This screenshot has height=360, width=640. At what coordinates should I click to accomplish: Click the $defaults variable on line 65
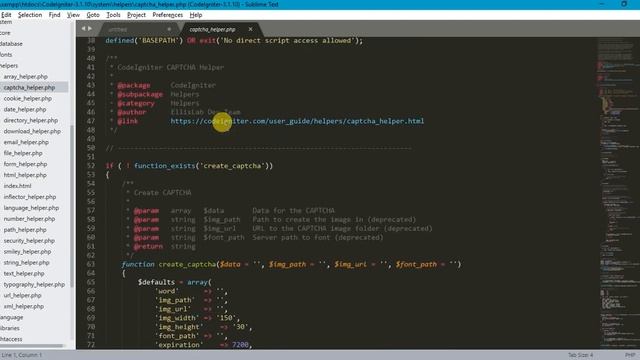click(x=156, y=282)
